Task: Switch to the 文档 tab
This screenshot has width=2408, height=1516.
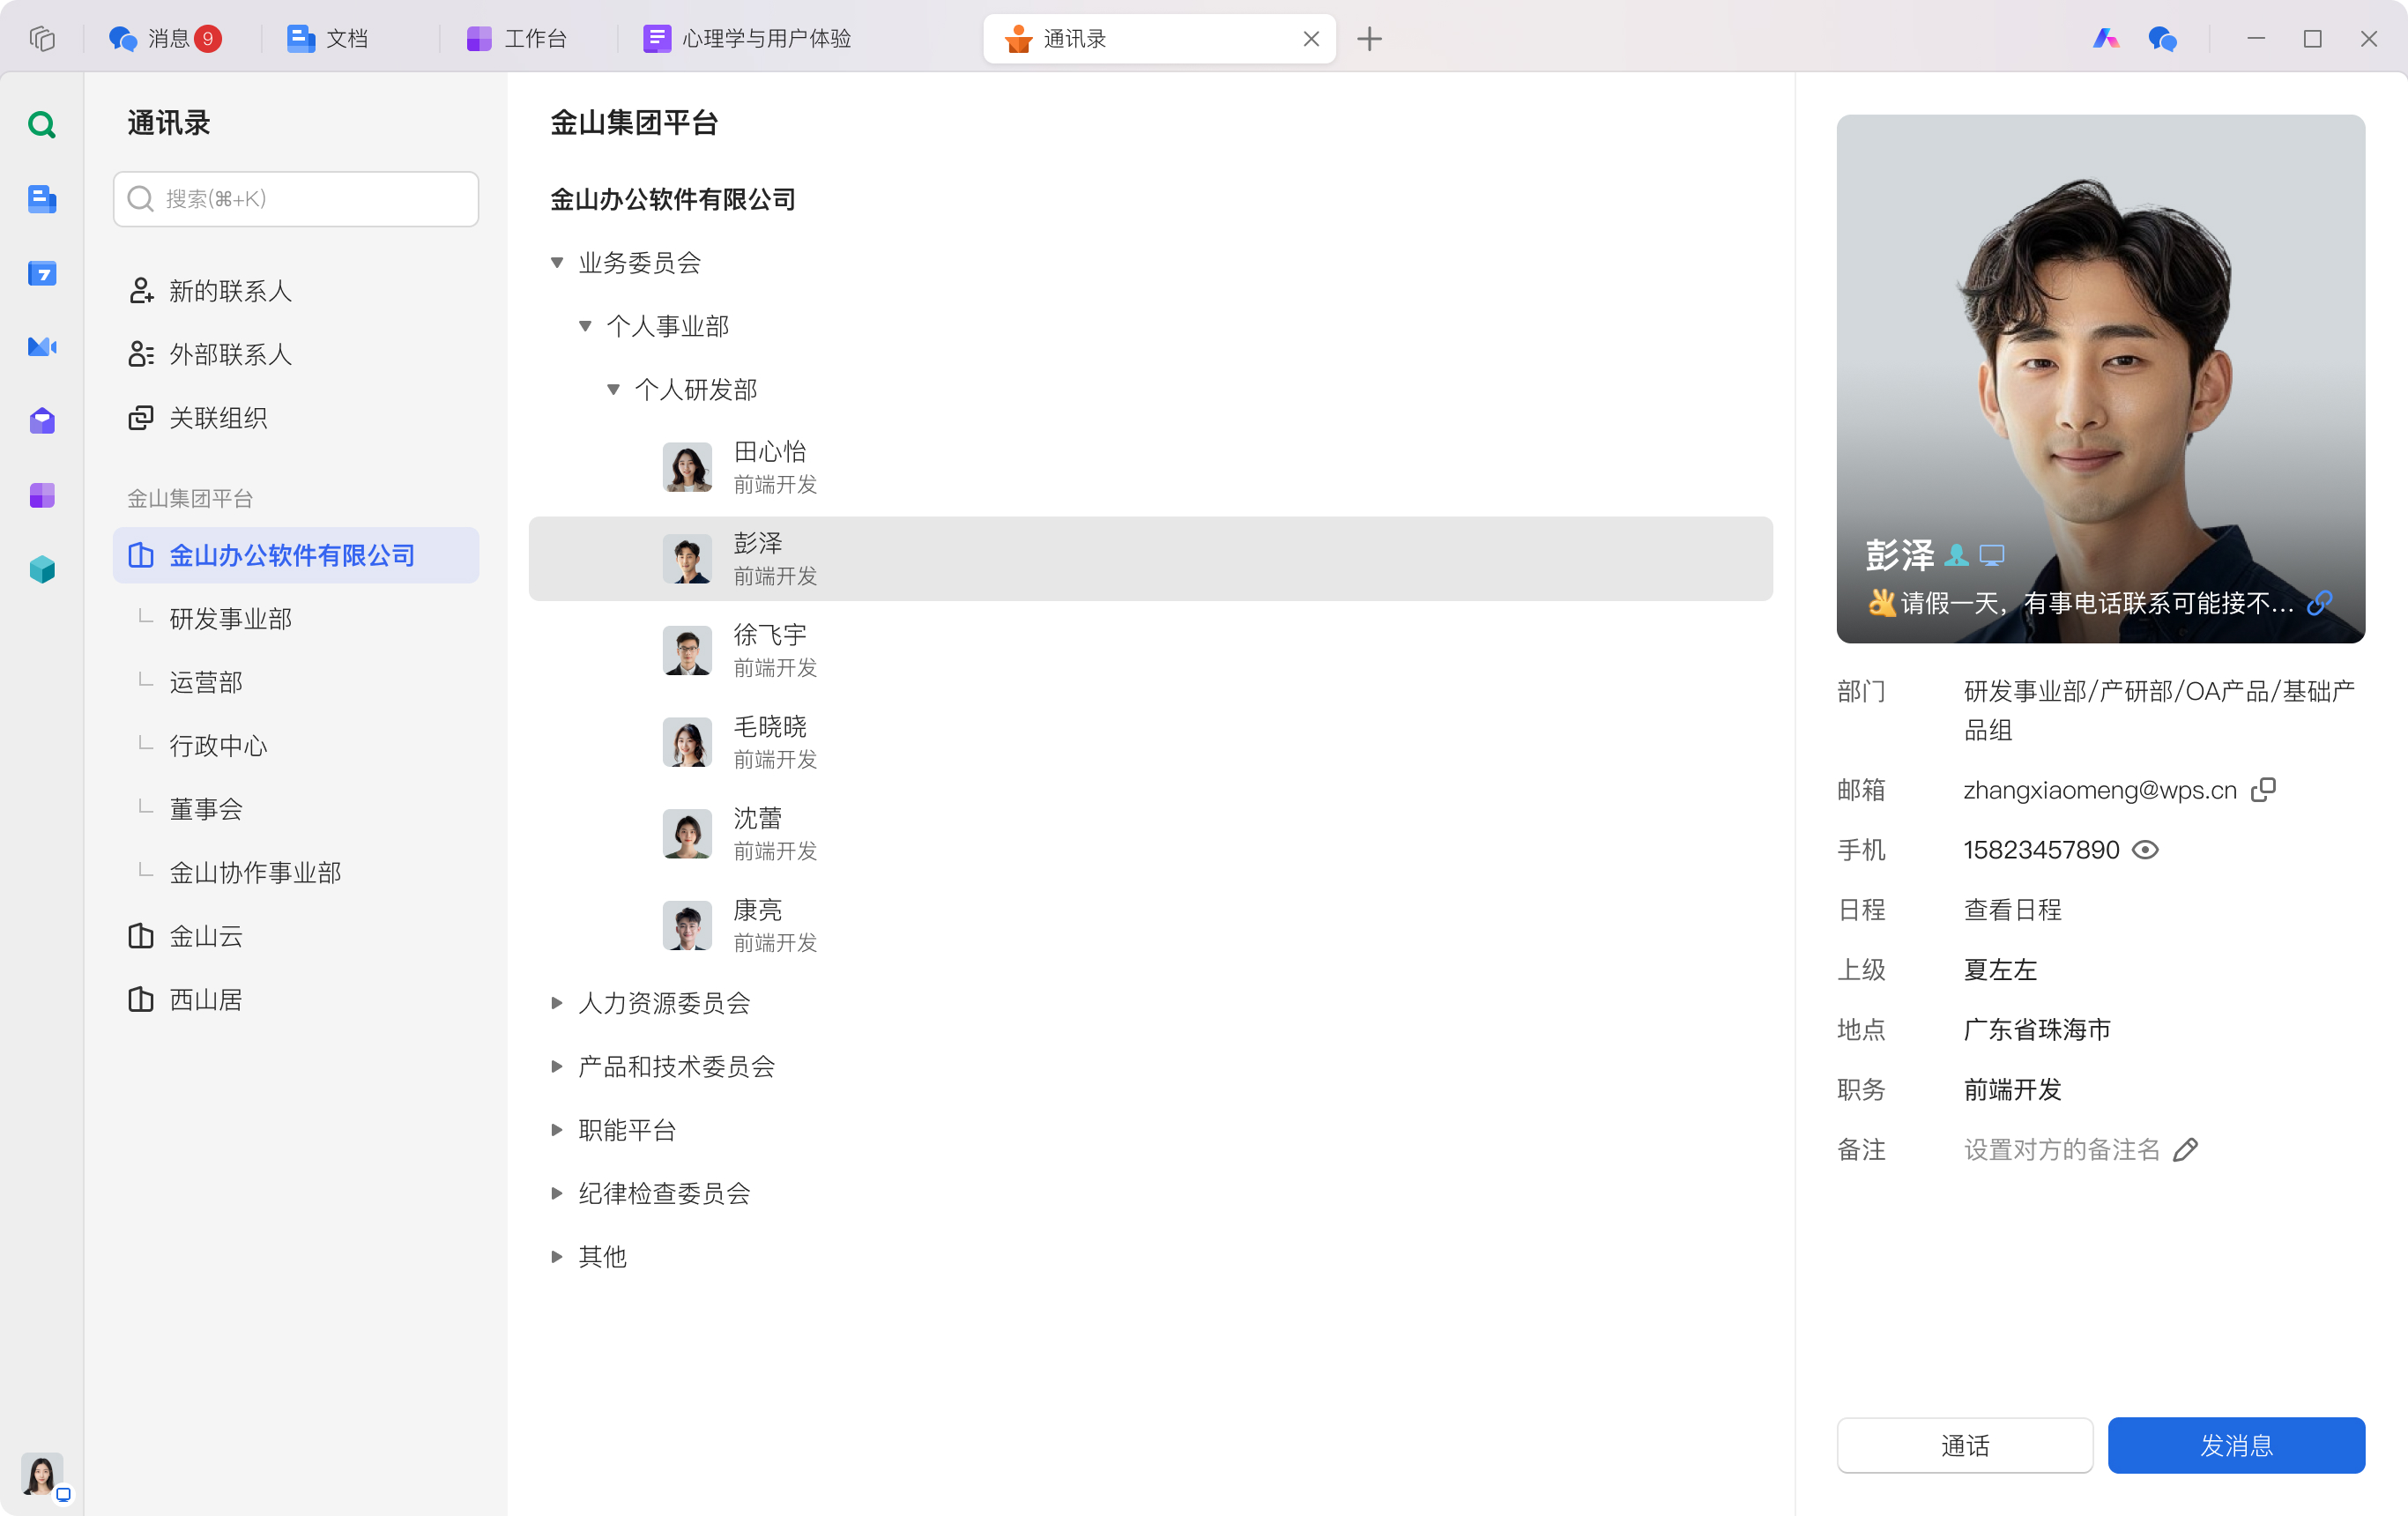Action: pyautogui.click(x=328, y=39)
